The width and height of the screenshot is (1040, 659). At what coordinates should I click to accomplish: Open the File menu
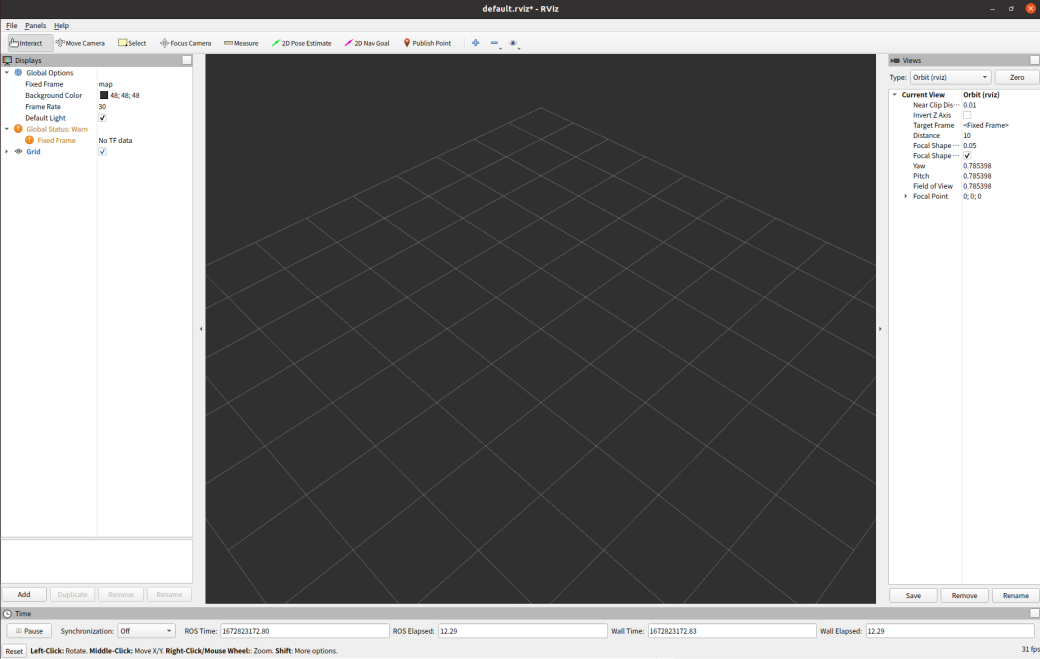coord(11,25)
